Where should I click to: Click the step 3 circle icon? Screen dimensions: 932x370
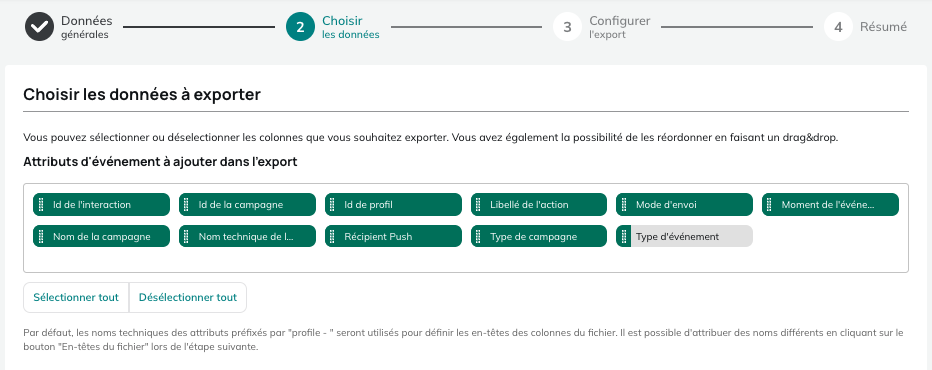coord(567,27)
